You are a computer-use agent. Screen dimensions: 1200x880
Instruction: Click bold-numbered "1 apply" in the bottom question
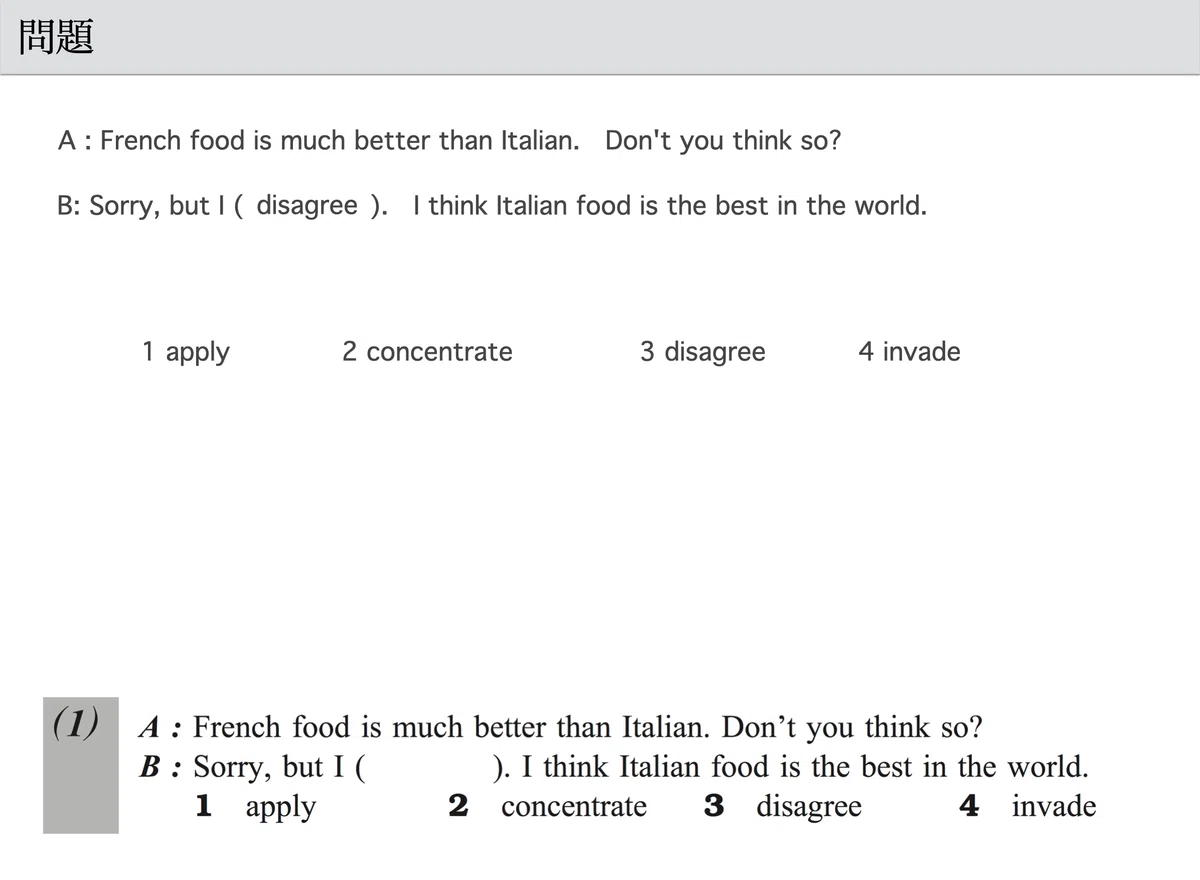click(255, 807)
